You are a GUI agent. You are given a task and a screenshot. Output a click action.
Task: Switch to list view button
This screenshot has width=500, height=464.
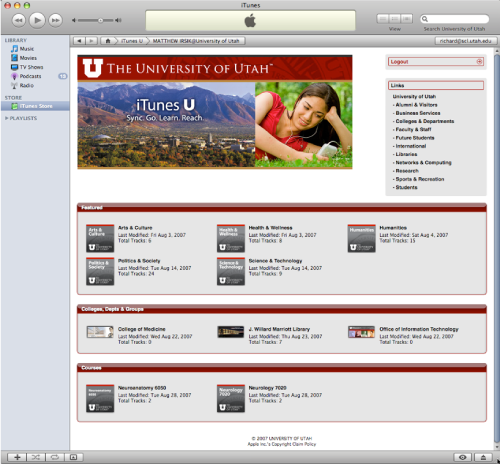pyautogui.click(x=383, y=19)
